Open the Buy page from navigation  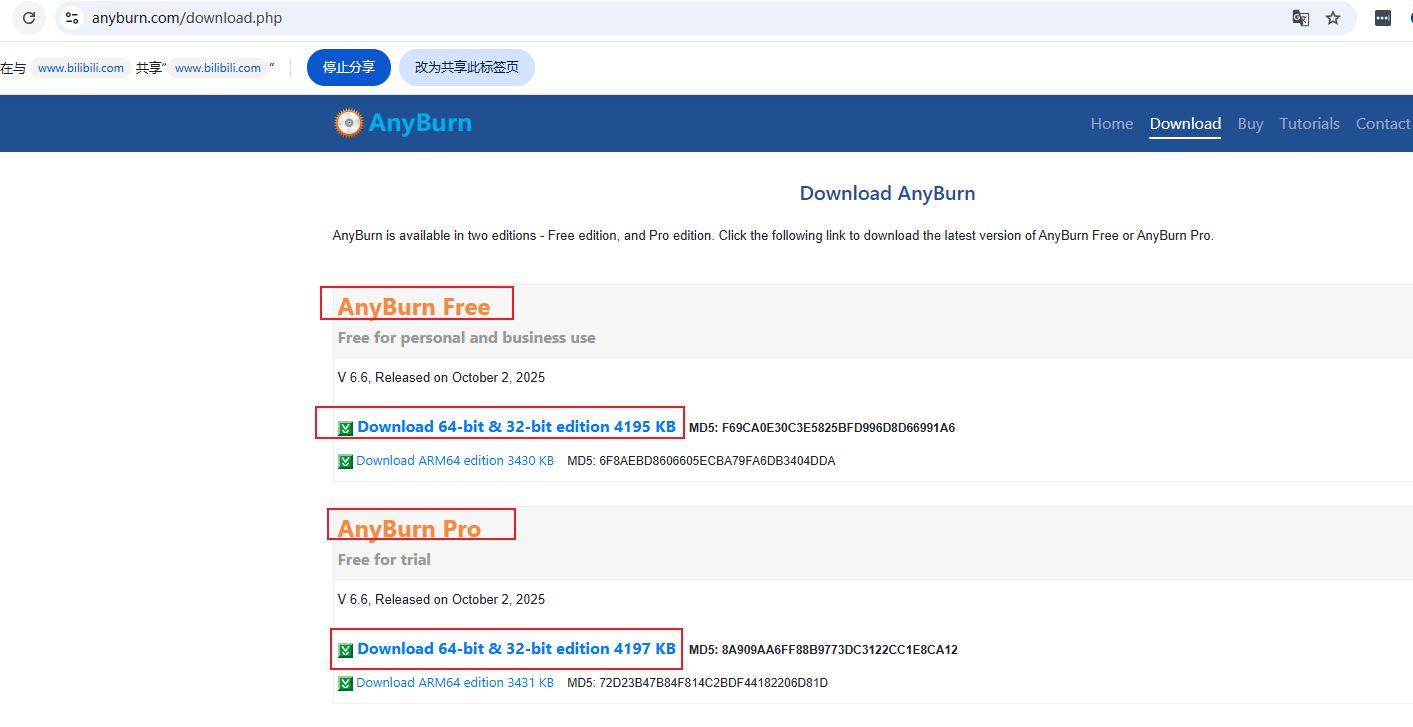pos(1250,124)
